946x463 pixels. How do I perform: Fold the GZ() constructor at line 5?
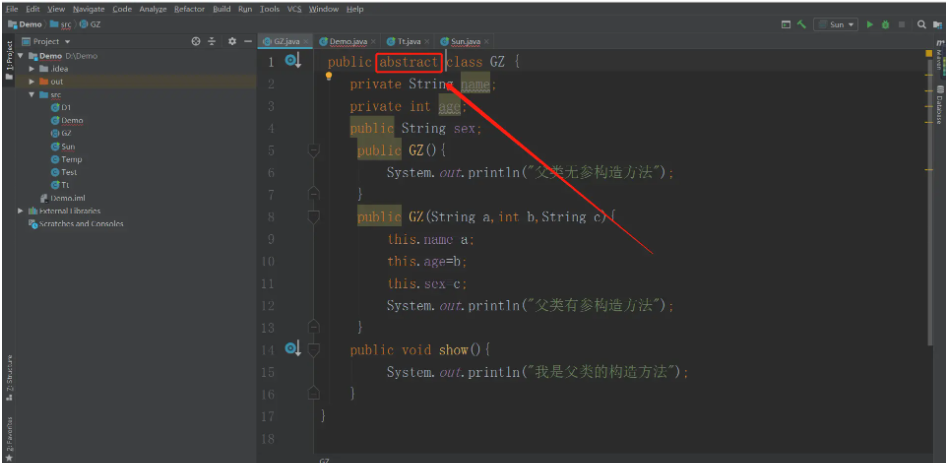click(313, 150)
